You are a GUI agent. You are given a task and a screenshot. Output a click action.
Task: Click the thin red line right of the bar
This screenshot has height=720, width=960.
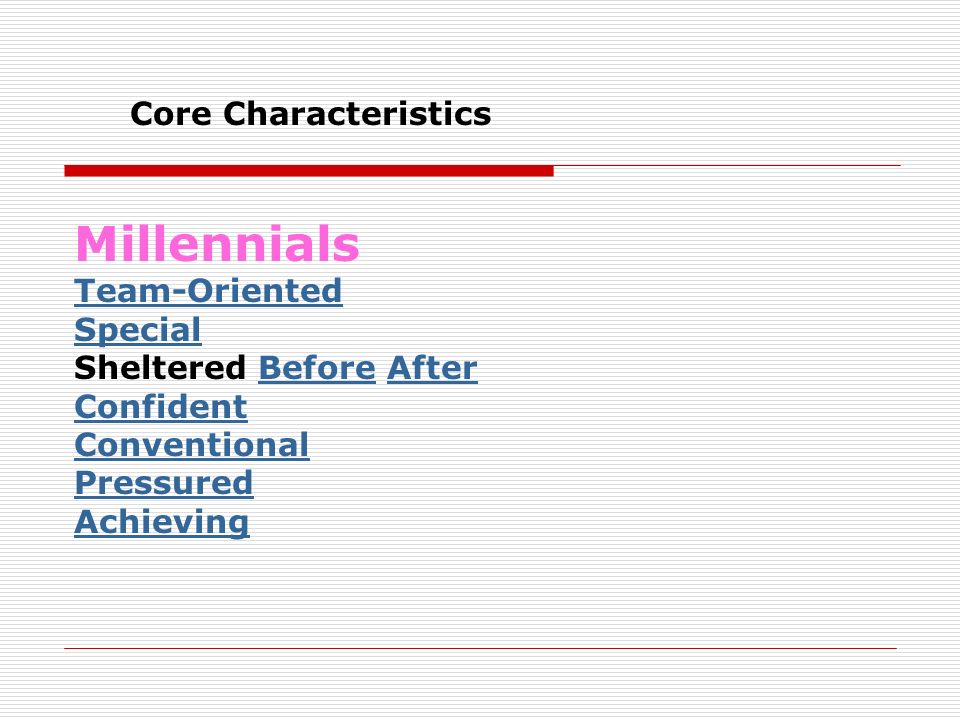pos(727,165)
